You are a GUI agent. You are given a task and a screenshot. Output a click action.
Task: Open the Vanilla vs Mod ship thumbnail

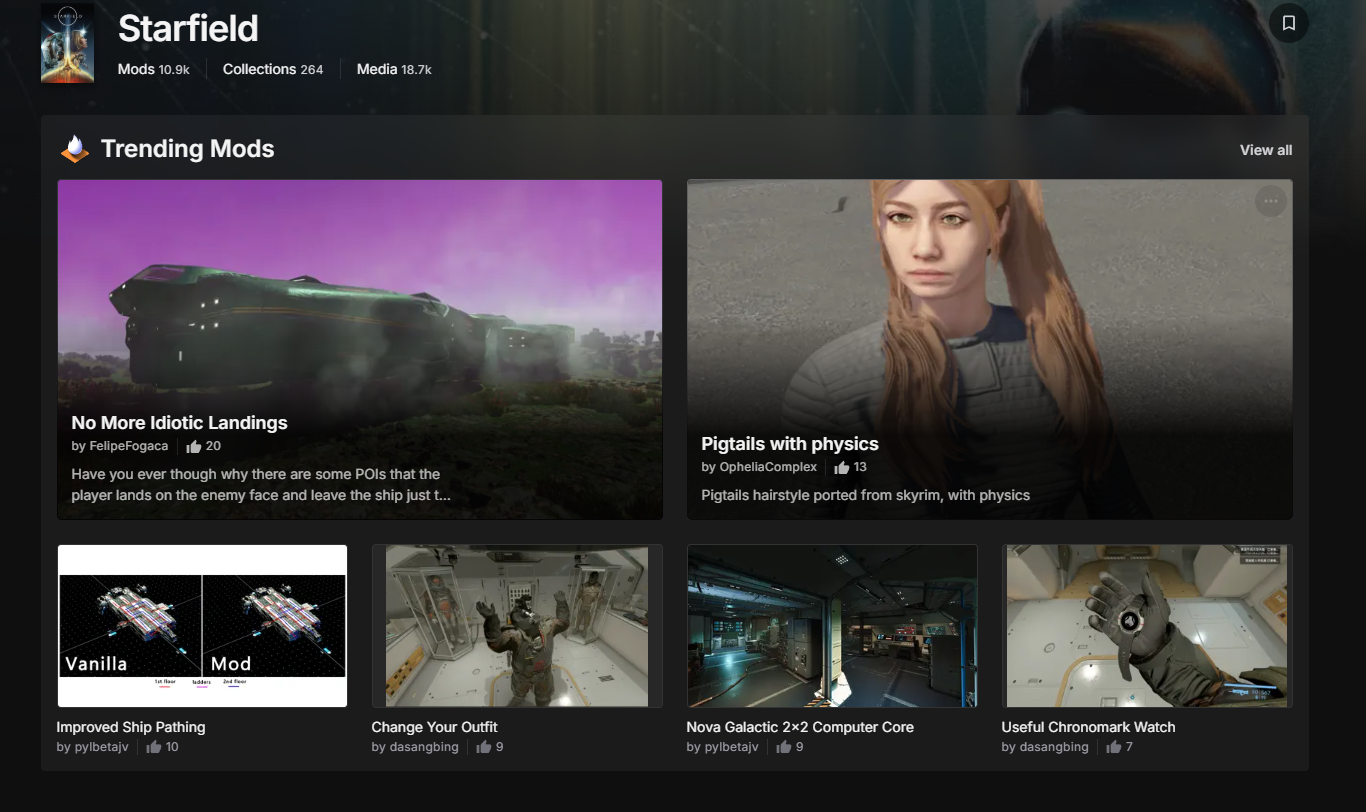pyautogui.click(x=202, y=626)
